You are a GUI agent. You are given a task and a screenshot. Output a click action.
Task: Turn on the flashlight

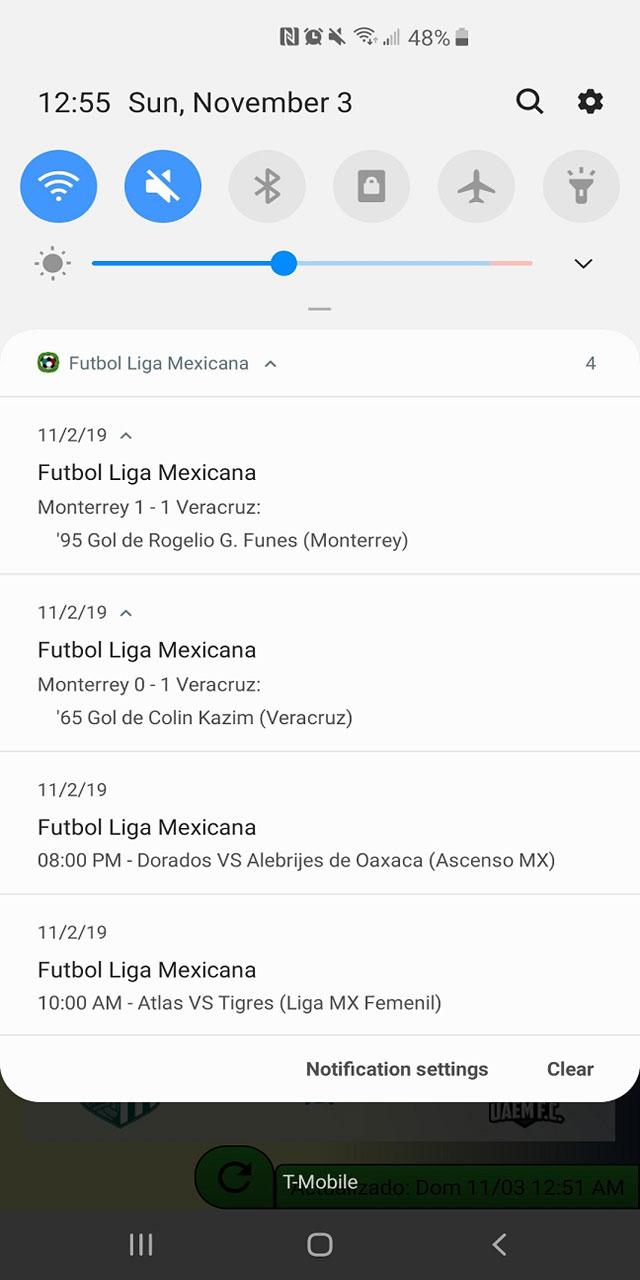pos(581,186)
